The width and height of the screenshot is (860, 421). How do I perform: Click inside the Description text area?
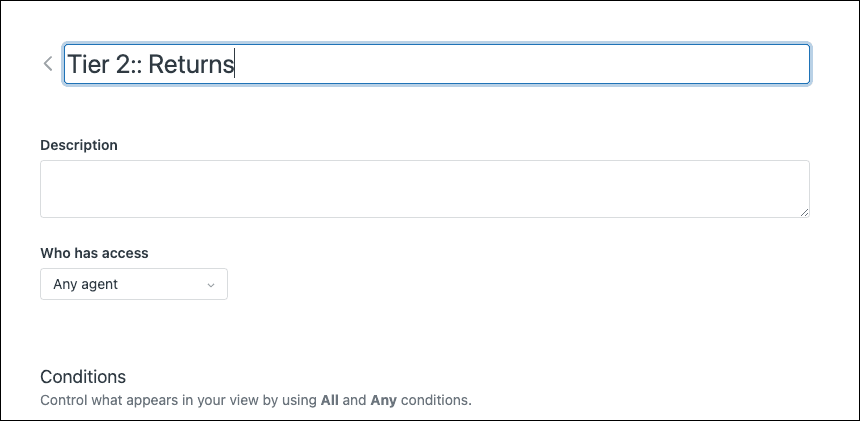[x=424, y=188]
